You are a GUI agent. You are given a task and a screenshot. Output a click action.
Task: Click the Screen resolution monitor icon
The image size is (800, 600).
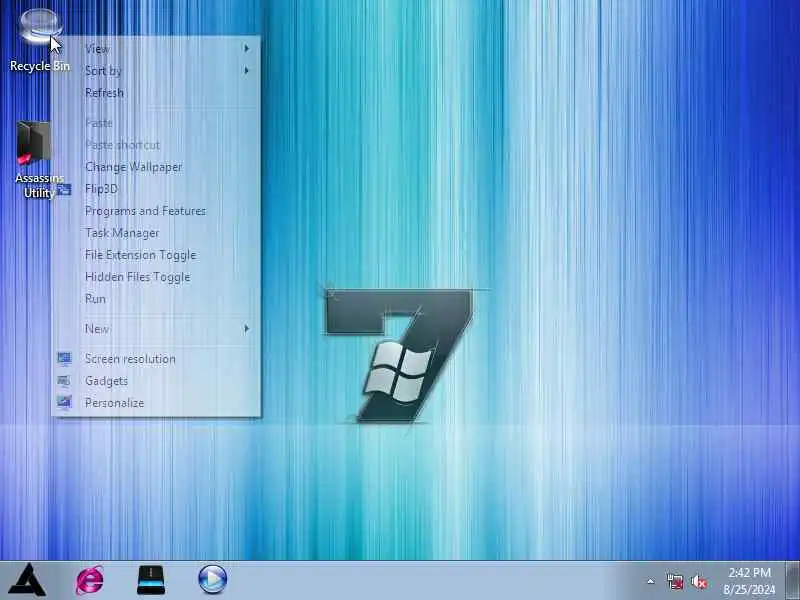click(64, 359)
